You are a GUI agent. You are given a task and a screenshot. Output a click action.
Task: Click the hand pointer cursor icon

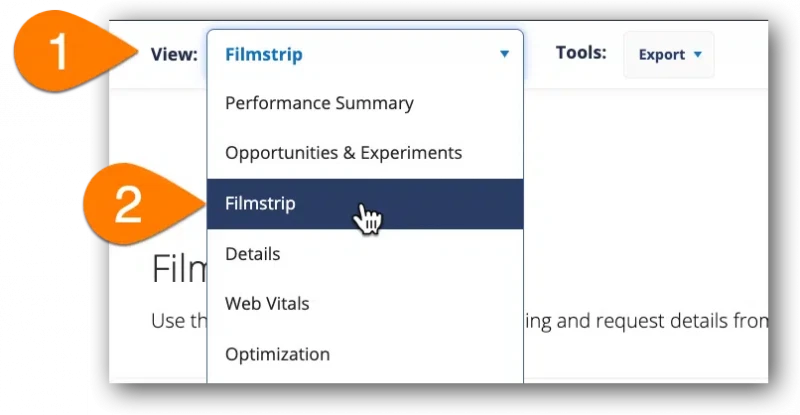click(367, 219)
